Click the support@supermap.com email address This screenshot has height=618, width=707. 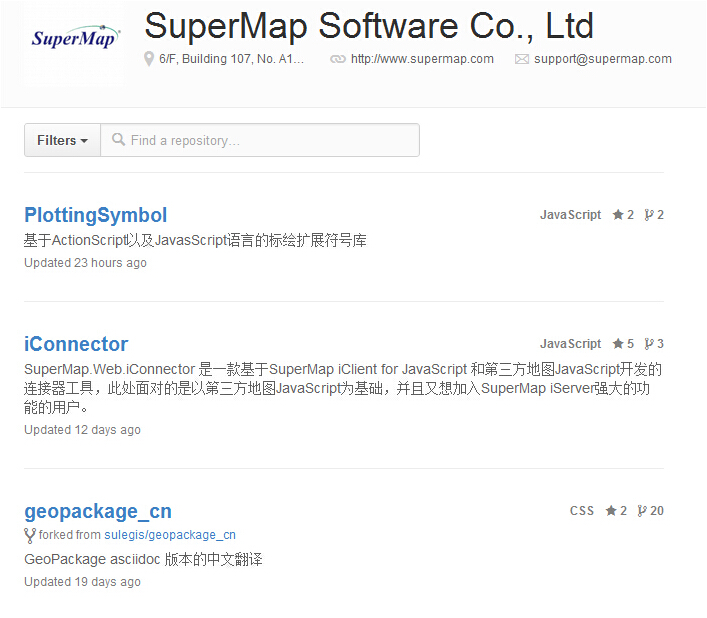(x=603, y=59)
